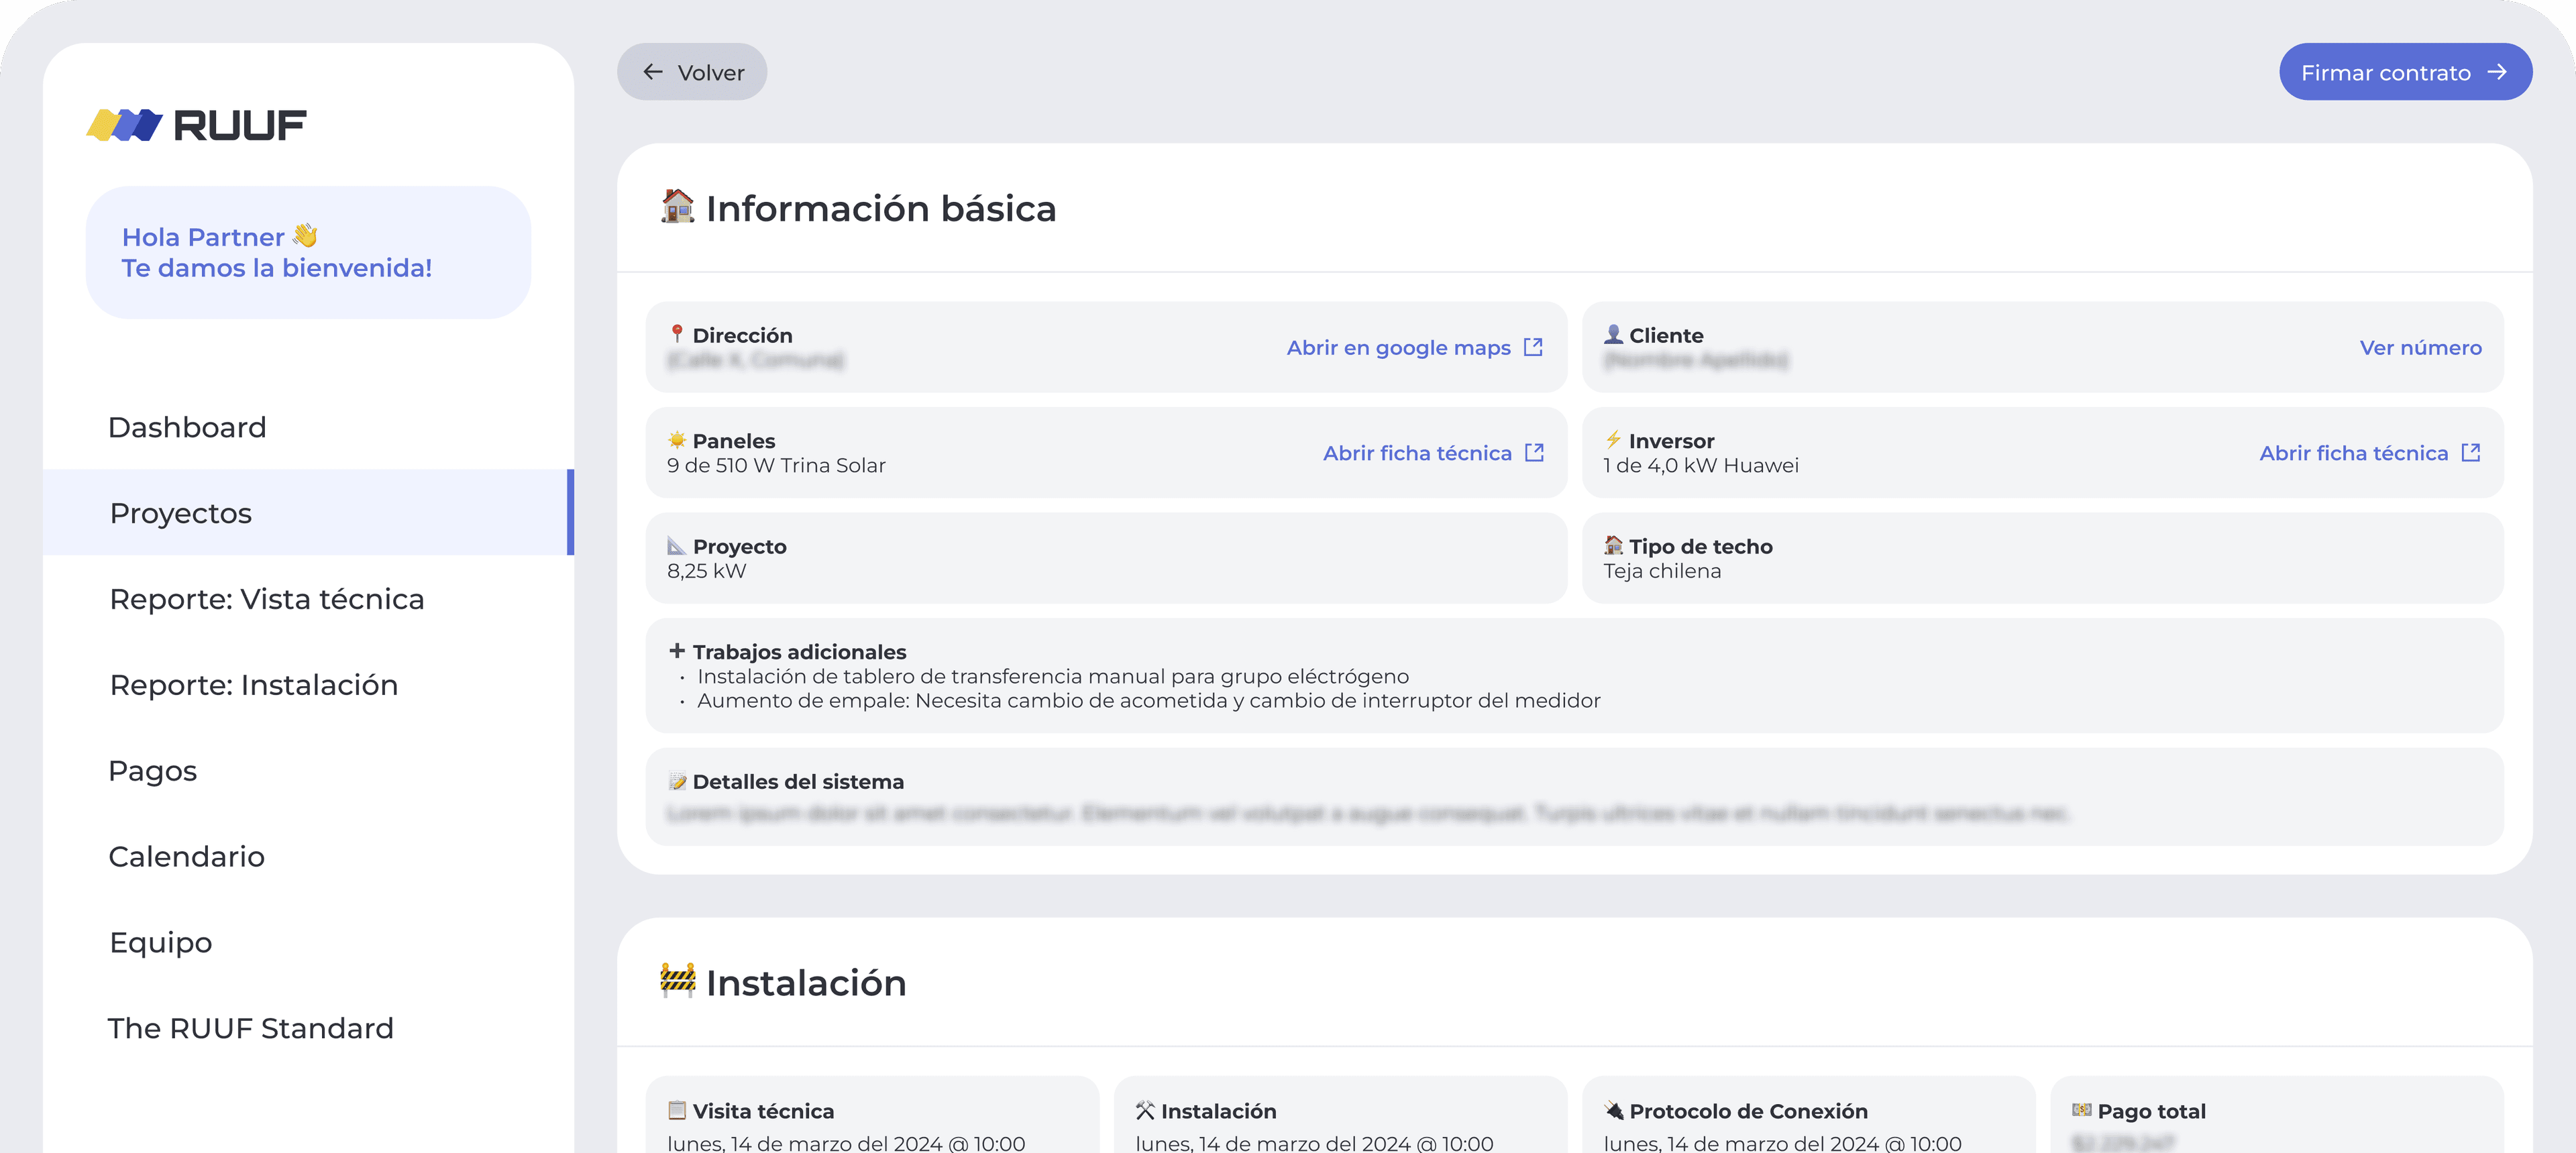Image resolution: width=2576 pixels, height=1153 pixels.
Task: Click the back arrow icon in Volver
Action: click(653, 72)
